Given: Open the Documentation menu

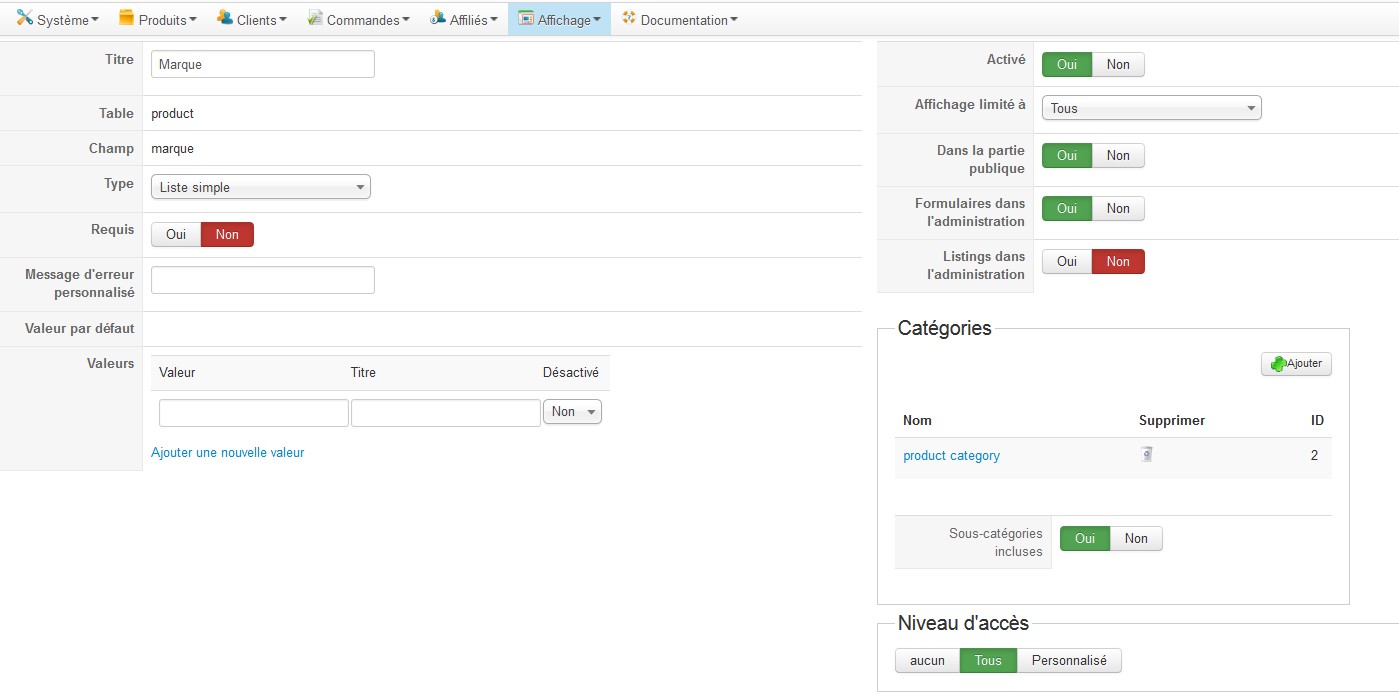Looking at the screenshot, I should (x=684, y=20).
